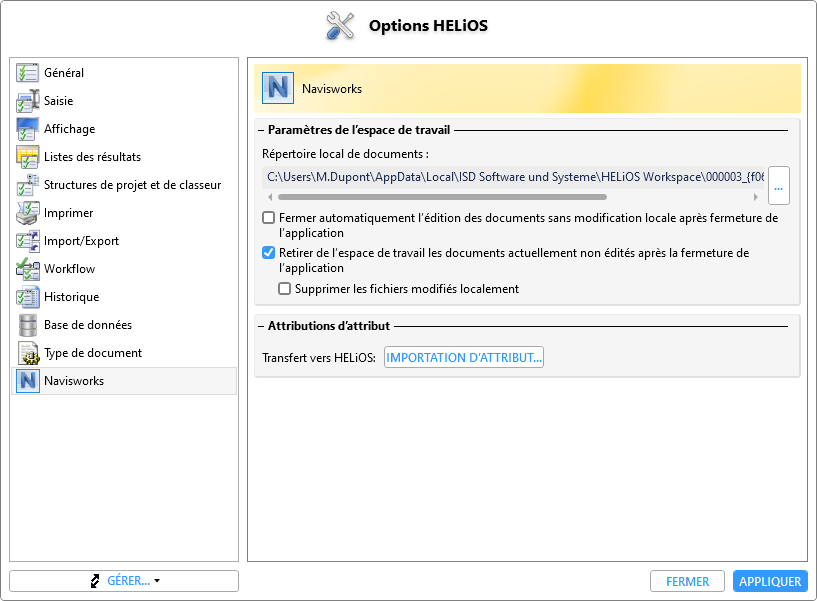The width and height of the screenshot is (817, 601).
Task: Click the Type de document icon
Action: click(27, 353)
